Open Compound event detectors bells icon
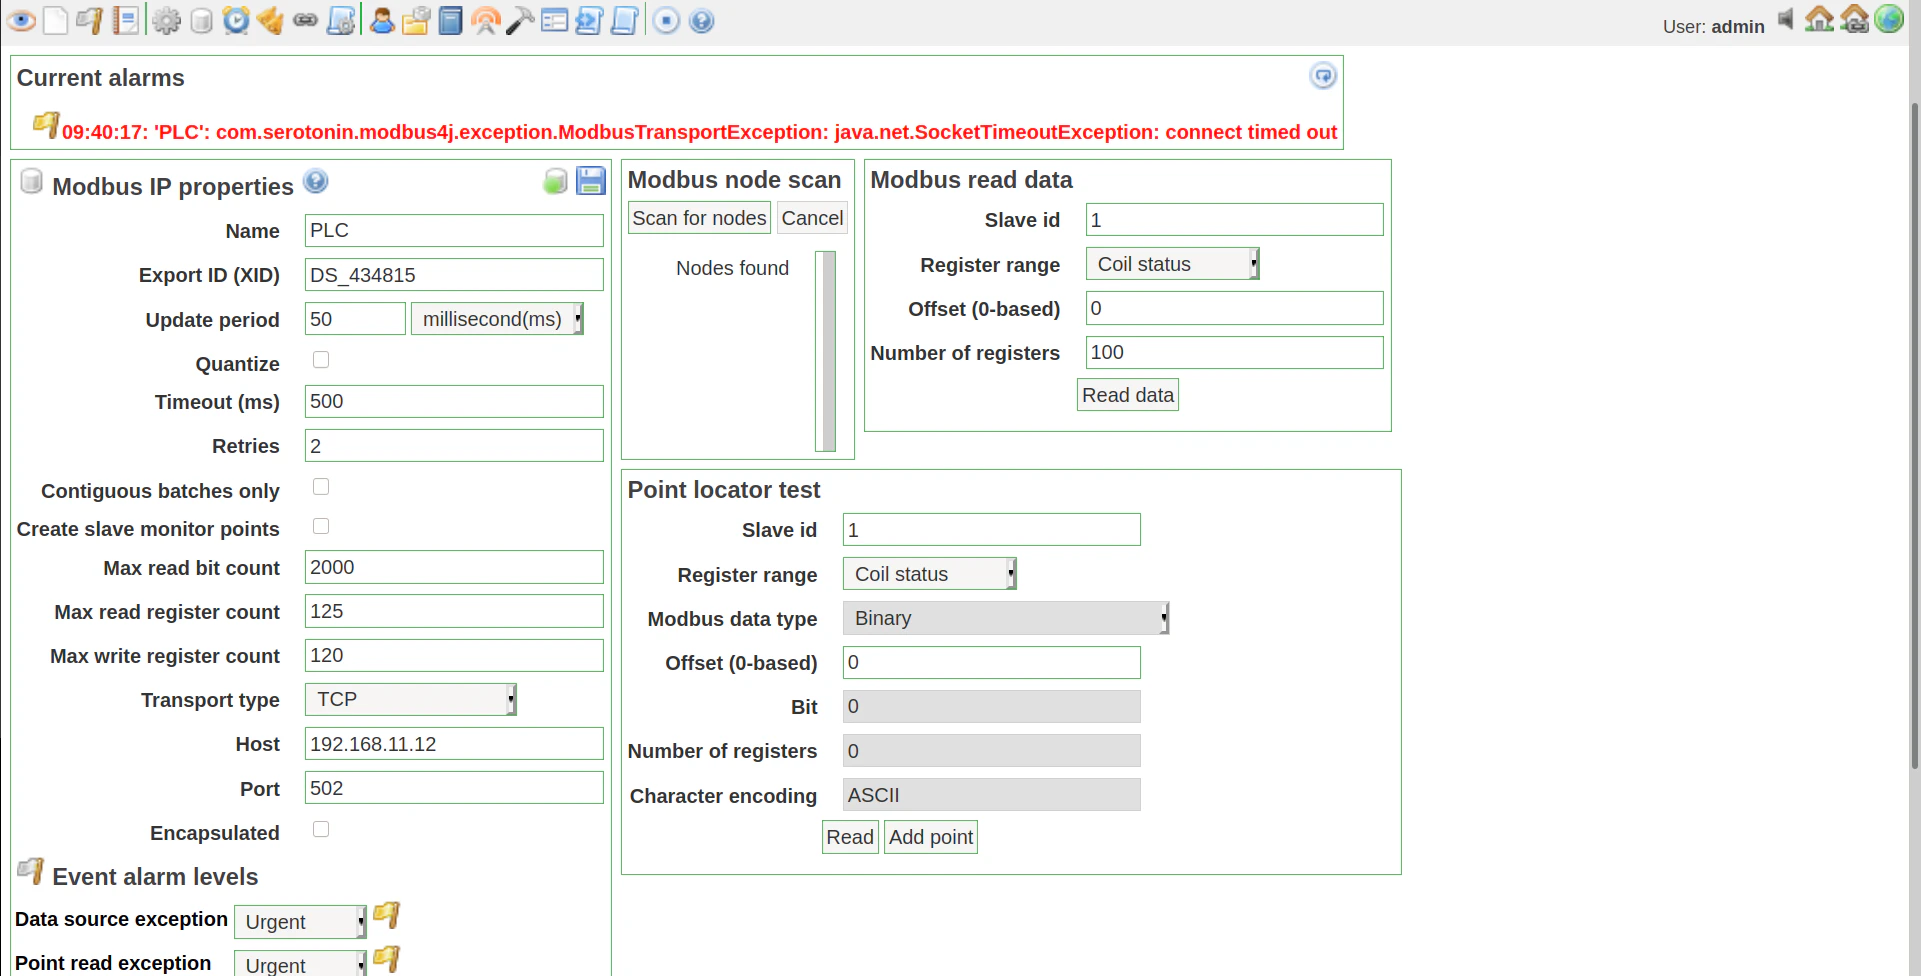The image size is (1921, 976). [x=270, y=20]
